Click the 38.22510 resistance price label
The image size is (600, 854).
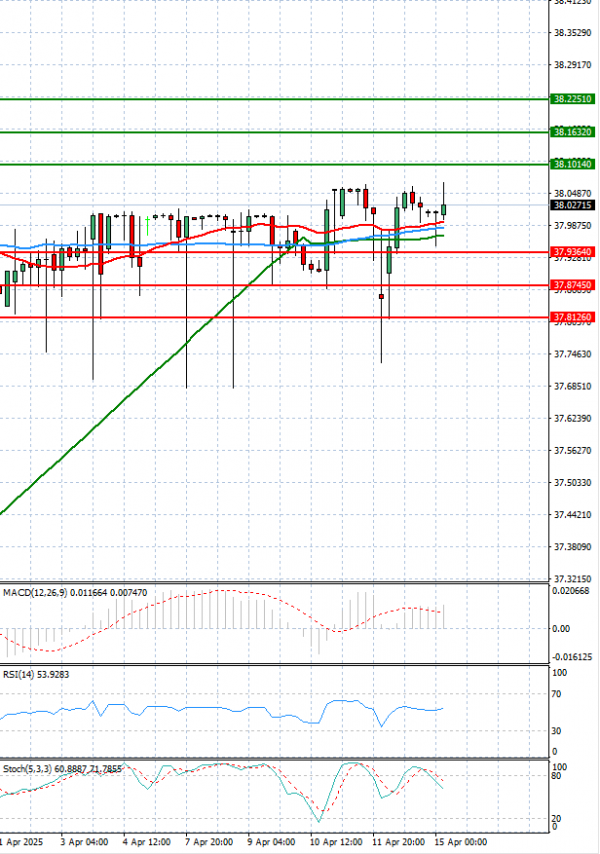pos(572,99)
